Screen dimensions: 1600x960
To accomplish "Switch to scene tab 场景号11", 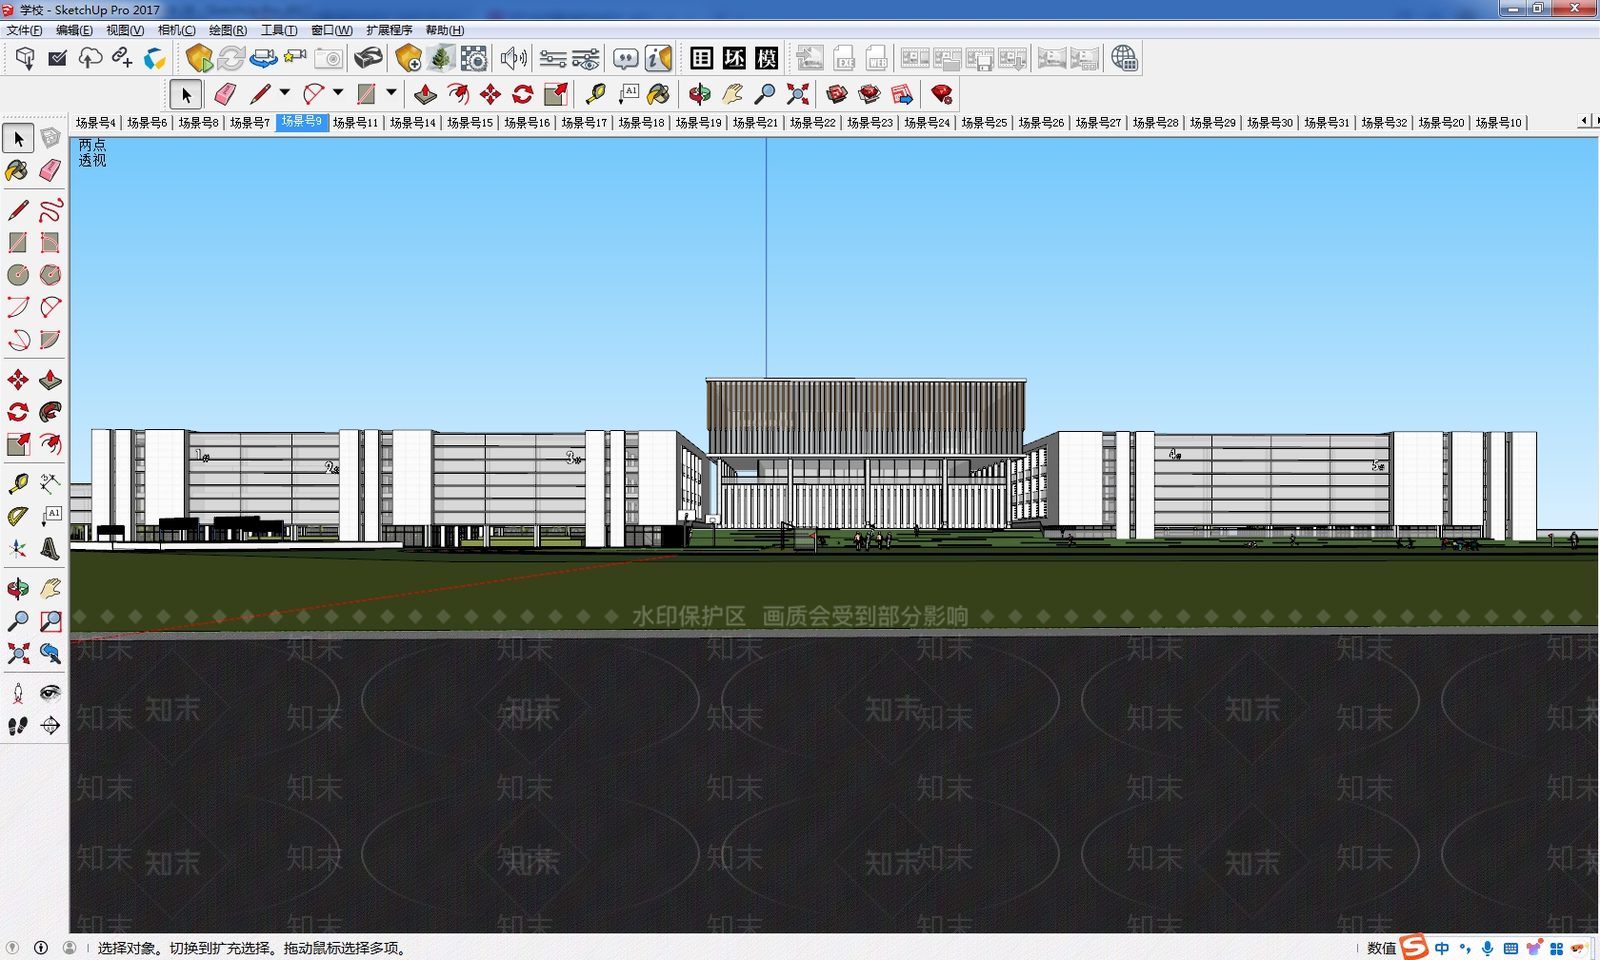I will pyautogui.click(x=355, y=122).
